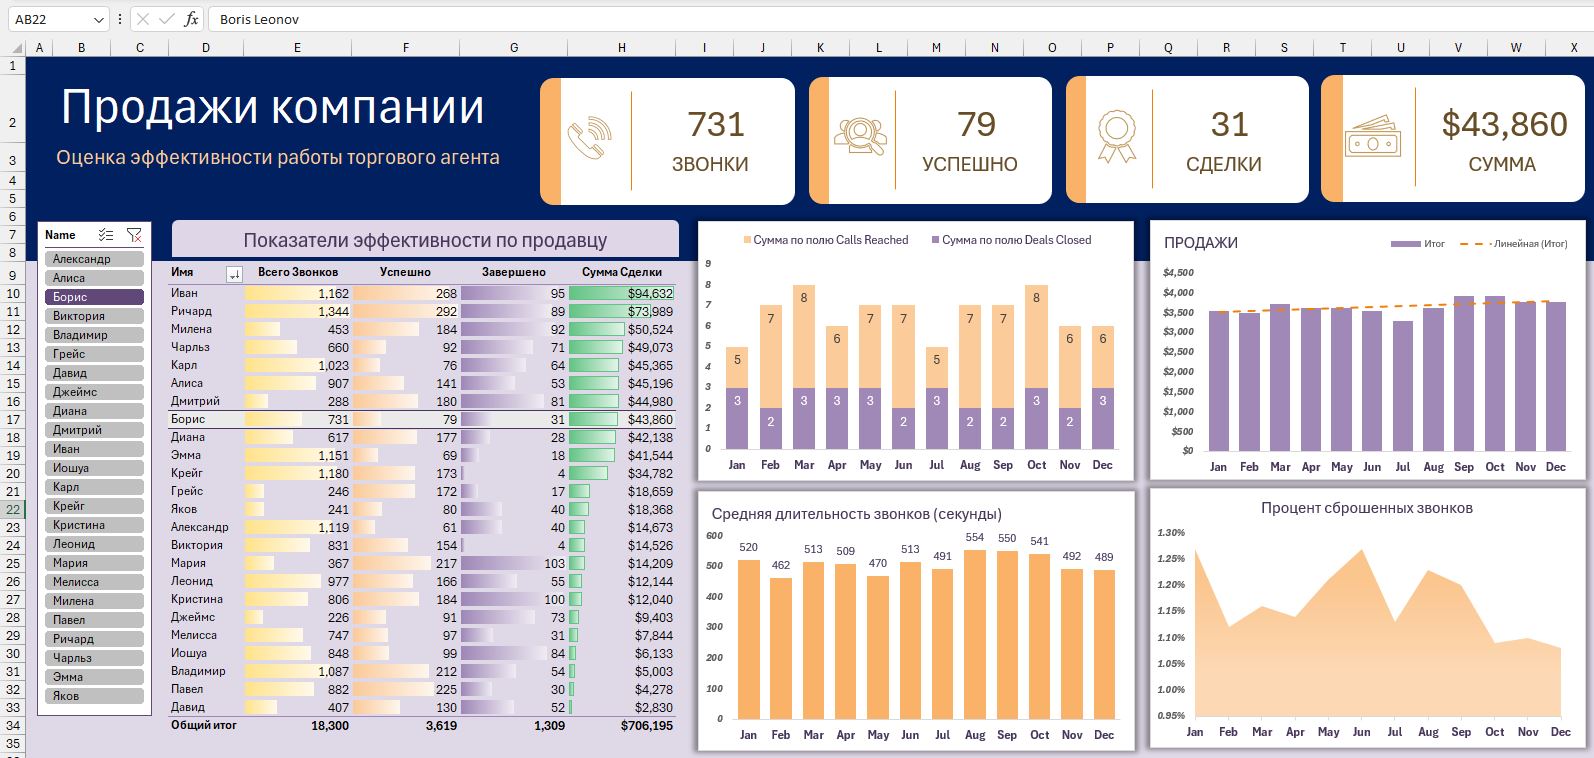The image size is (1594, 758).
Task: Select Давид in the Name slicer
Action: click(94, 373)
